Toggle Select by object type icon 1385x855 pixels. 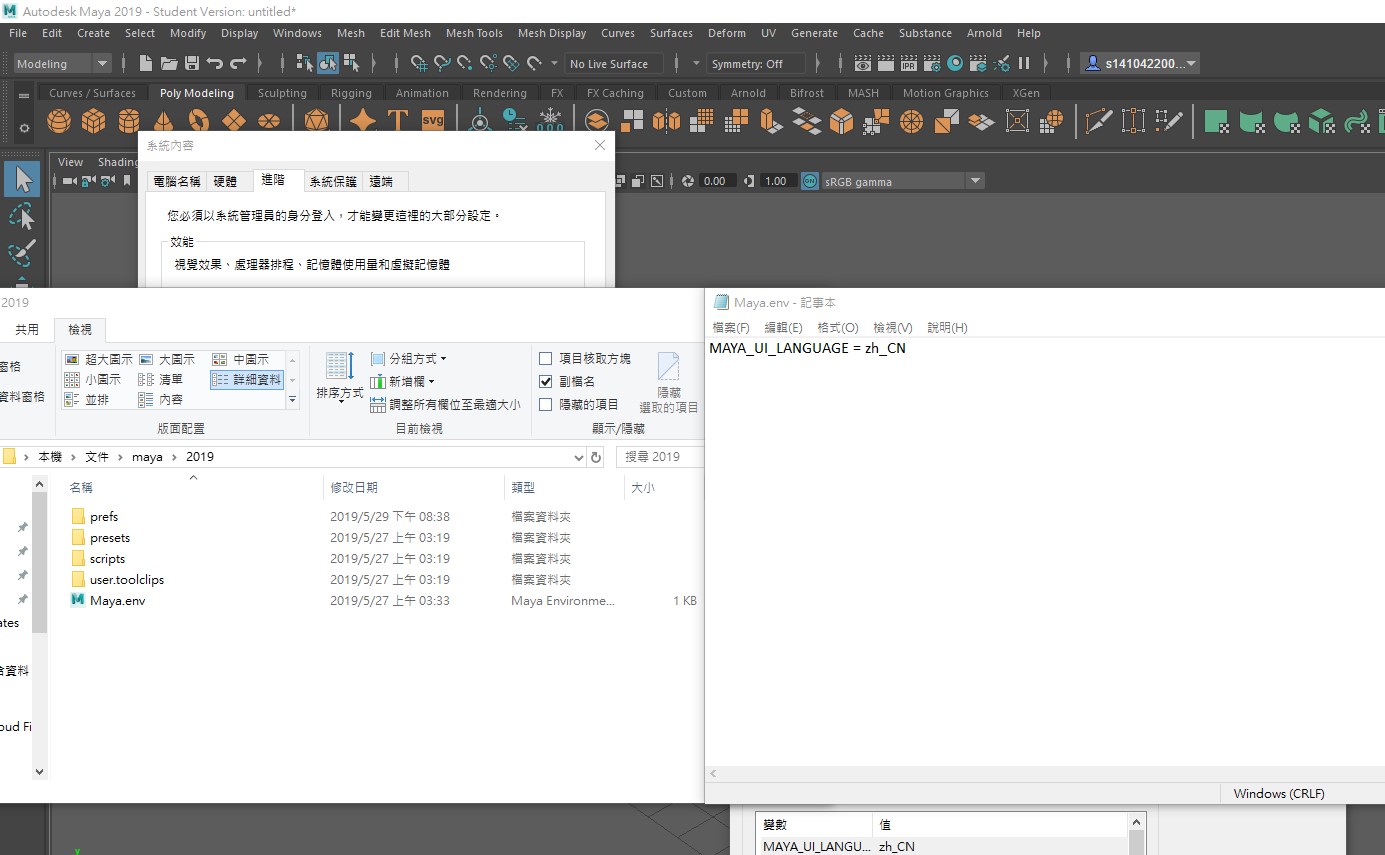(328, 63)
